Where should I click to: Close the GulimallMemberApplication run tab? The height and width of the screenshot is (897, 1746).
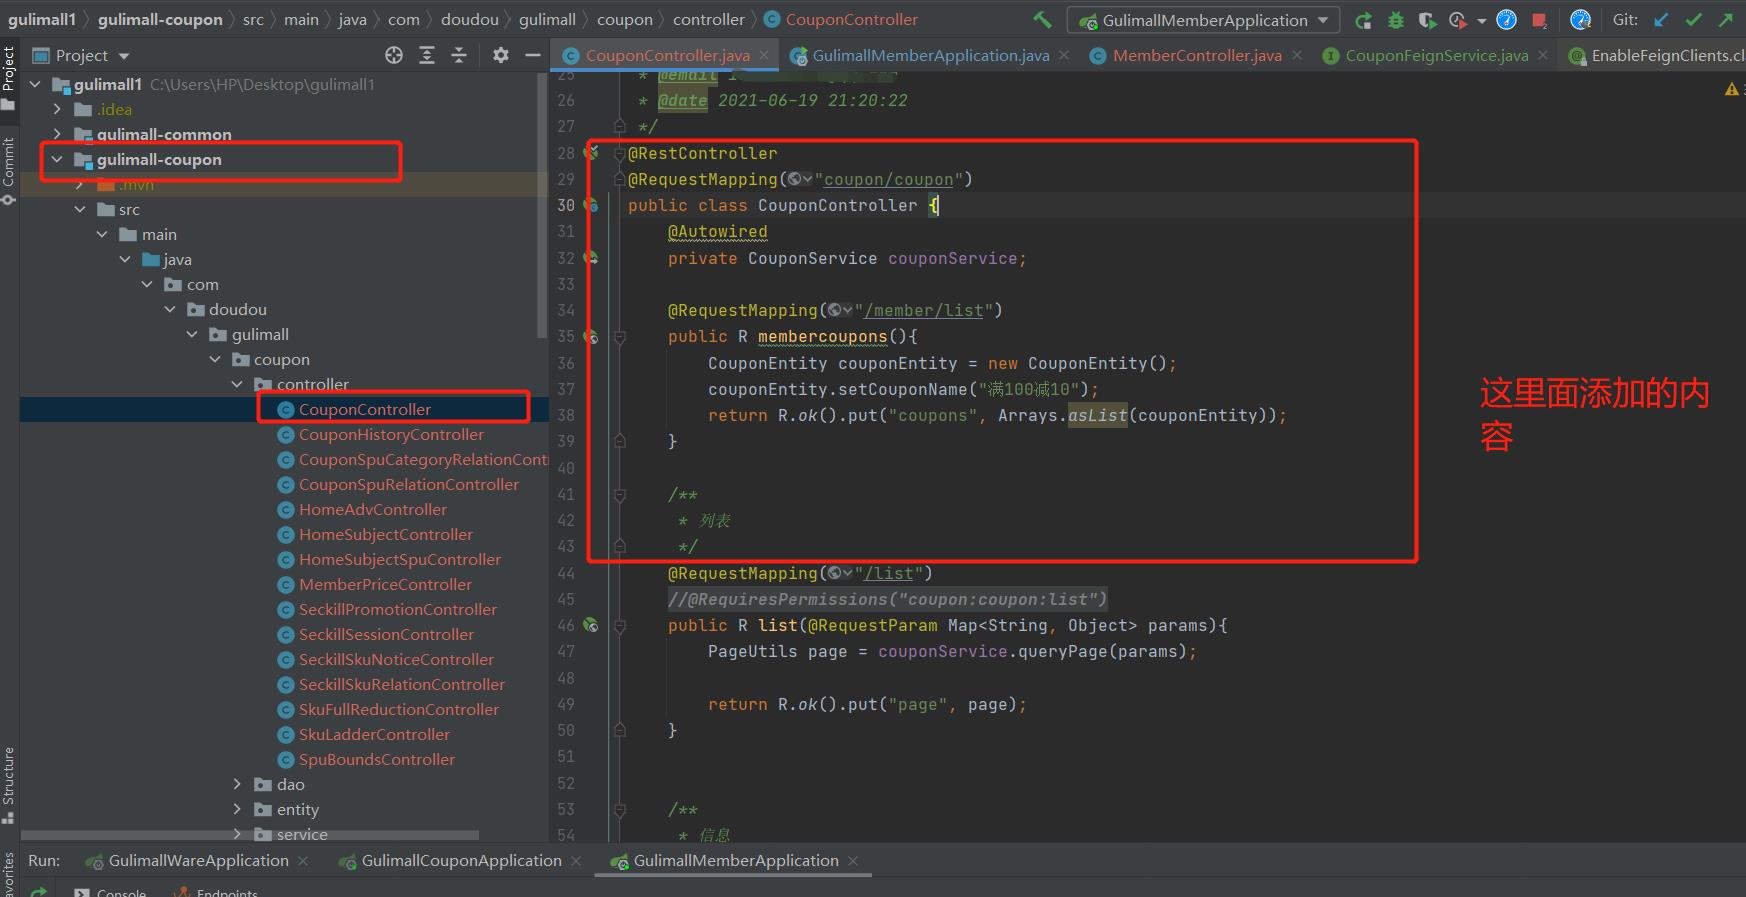click(853, 860)
